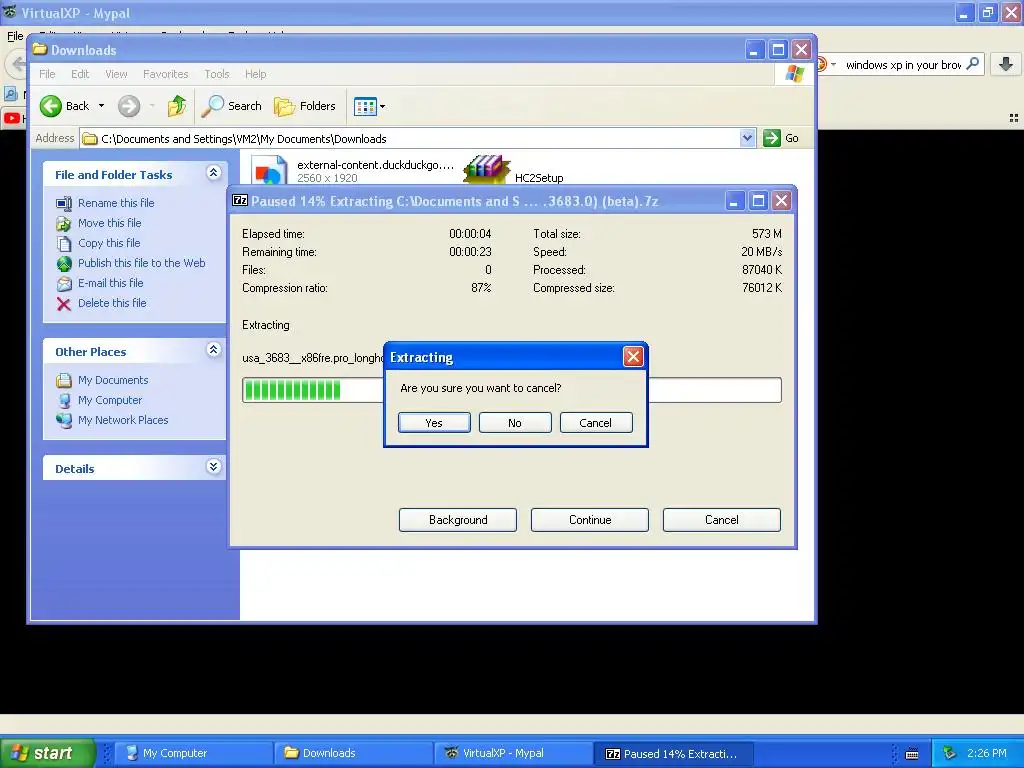Expand the Details panel

point(214,466)
